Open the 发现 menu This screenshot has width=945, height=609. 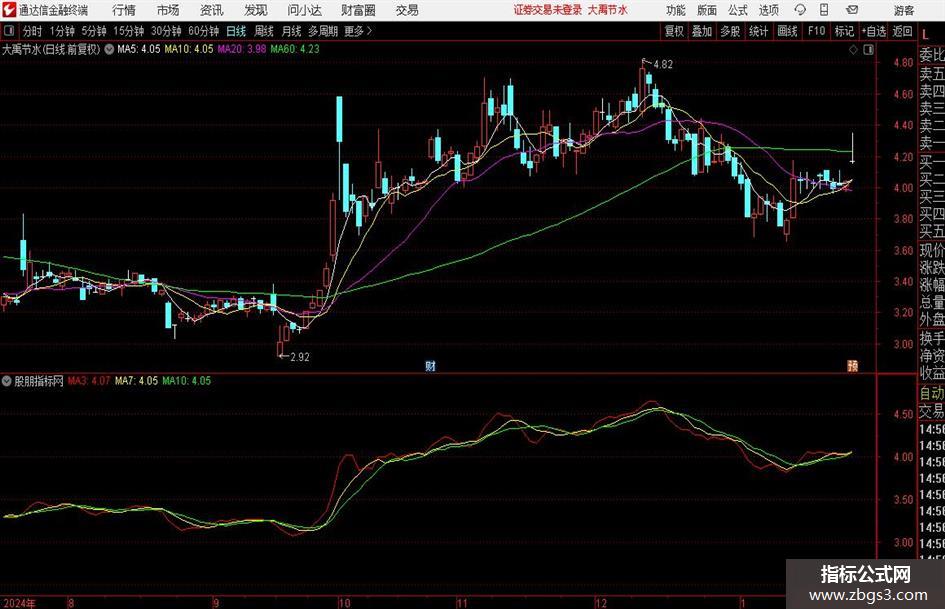click(256, 10)
